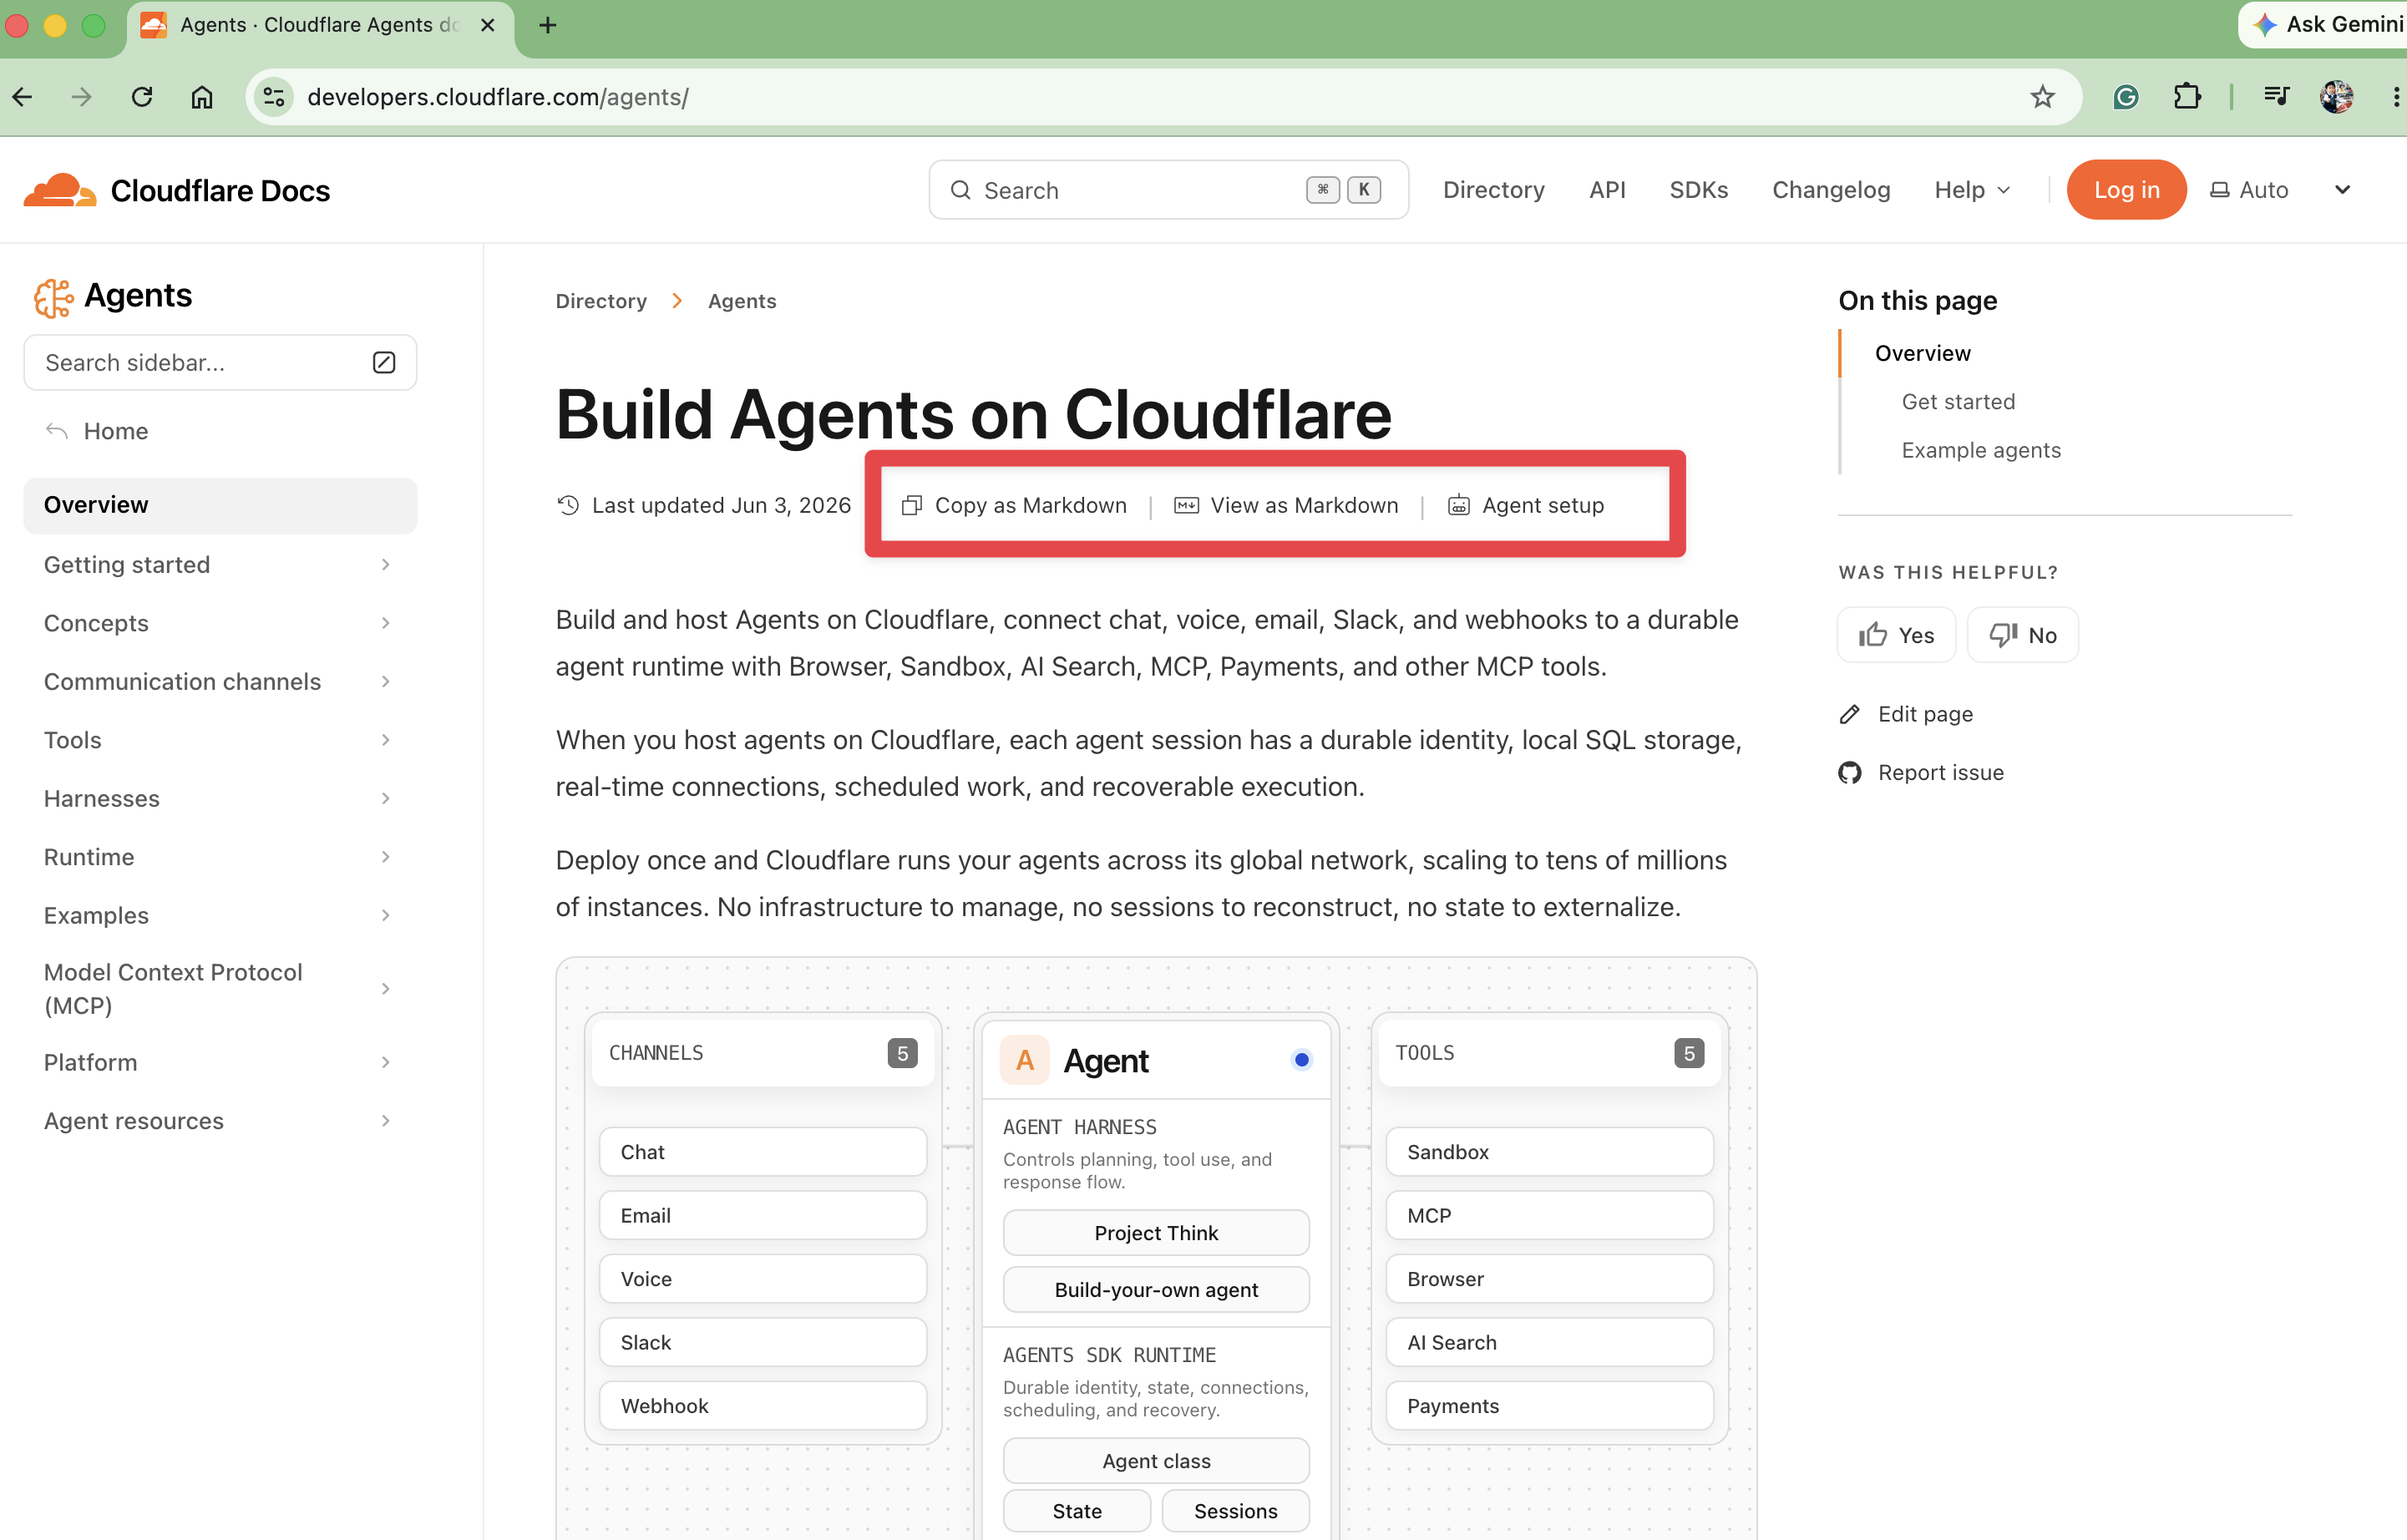The width and height of the screenshot is (2407, 1540).
Task: Click the Cloudflare cloud logo
Action: tap(59, 190)
